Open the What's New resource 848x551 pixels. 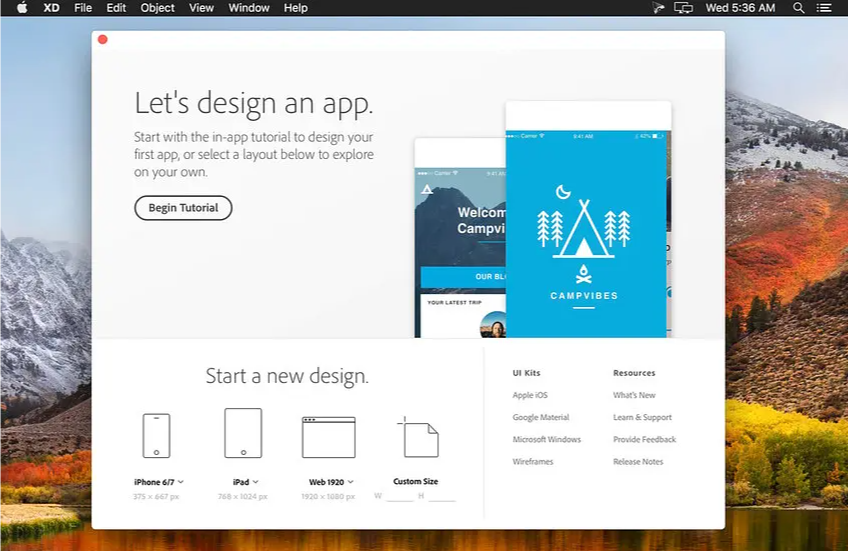tap(634, 395)
